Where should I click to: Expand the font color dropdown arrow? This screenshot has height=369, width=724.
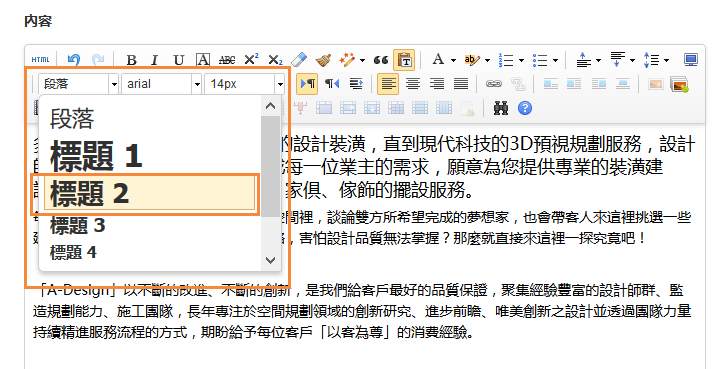[453, 60]
